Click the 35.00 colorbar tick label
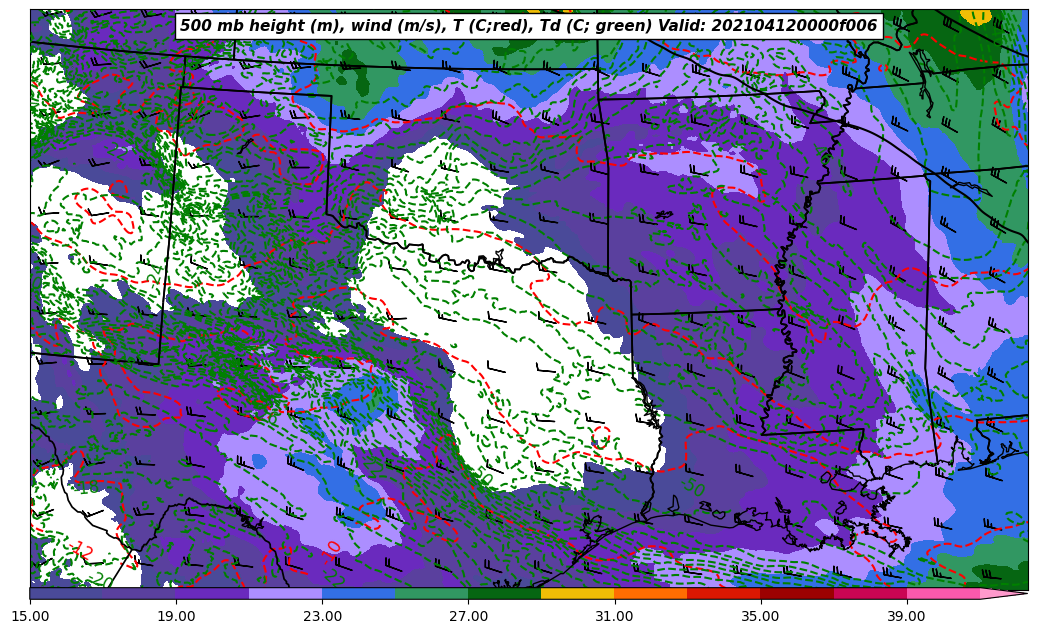Screen dimensions: 1037x633 point(760,616)
